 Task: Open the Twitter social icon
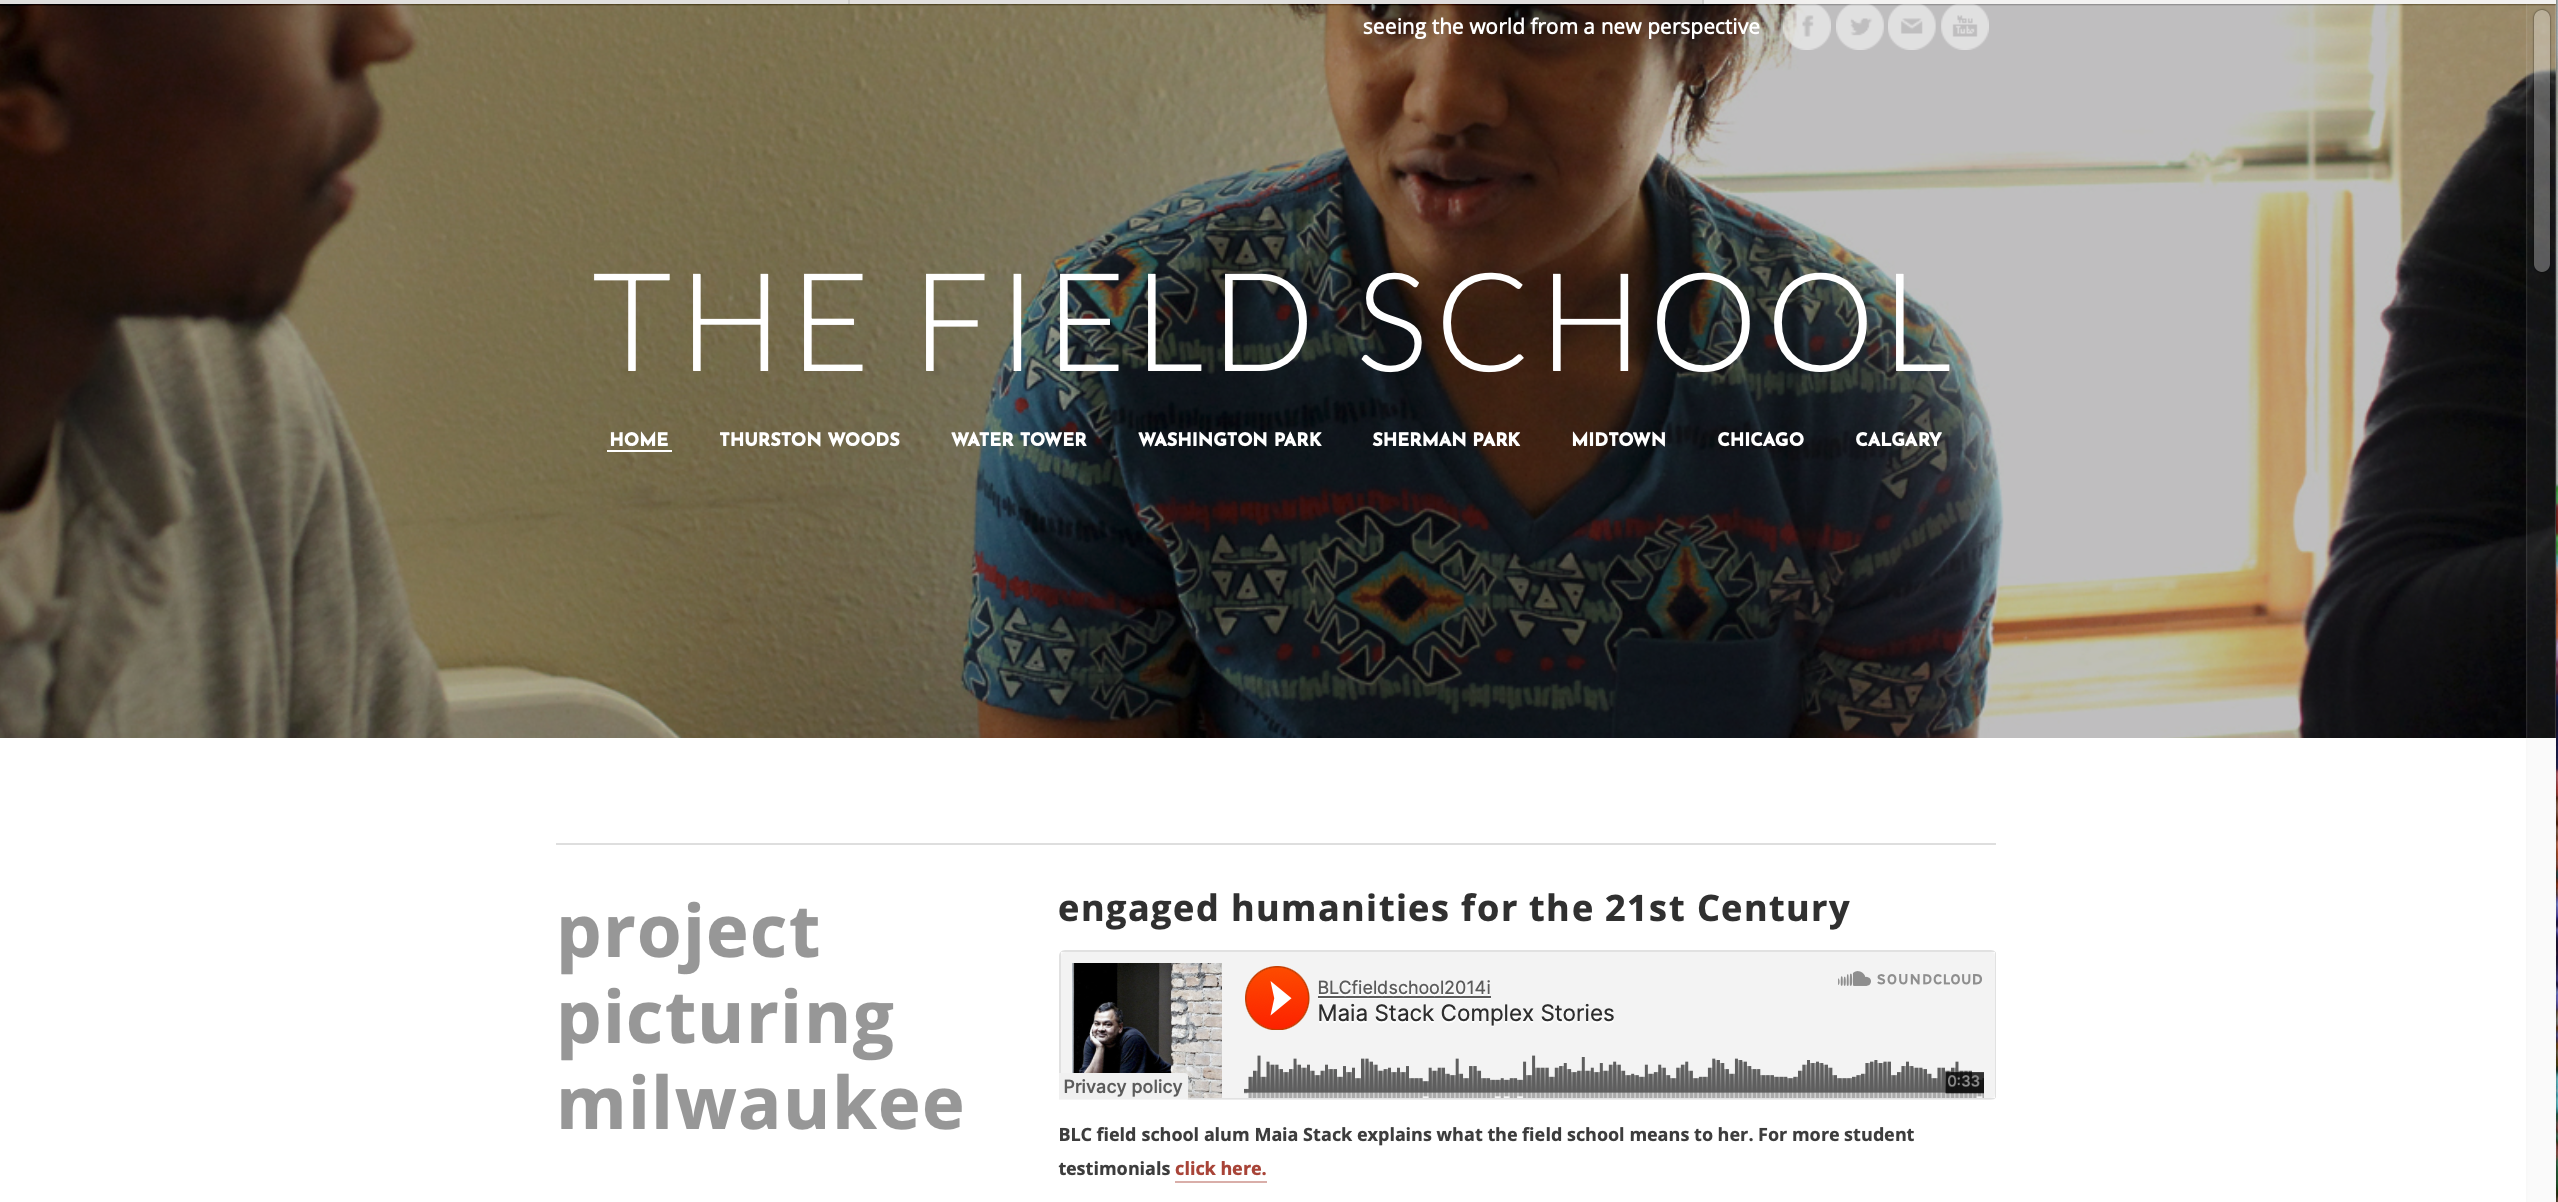[1859, 27]
